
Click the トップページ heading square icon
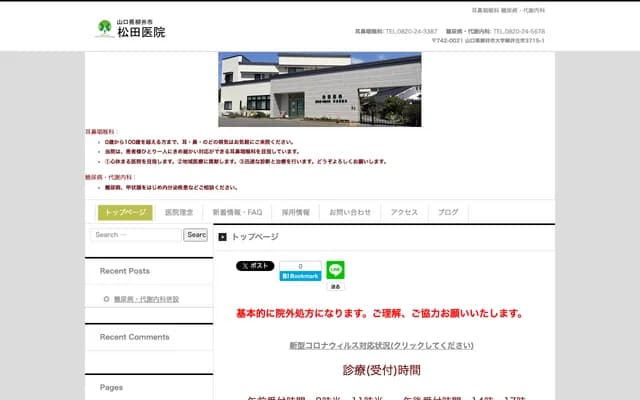click(x=222, y=237)
